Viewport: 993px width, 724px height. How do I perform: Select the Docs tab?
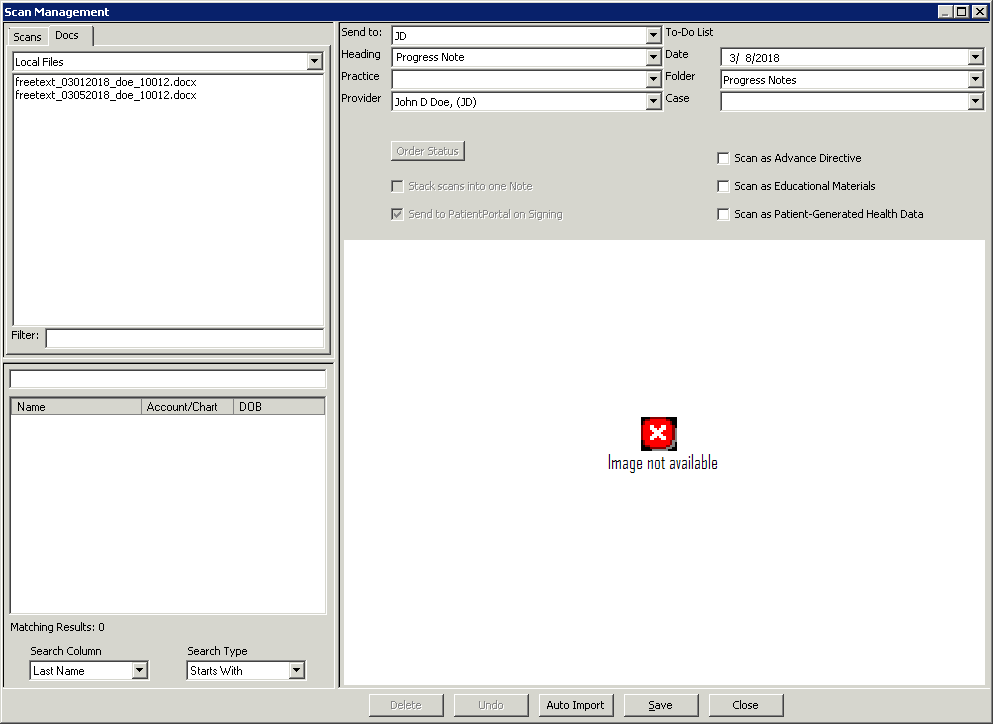coord(67,36)
